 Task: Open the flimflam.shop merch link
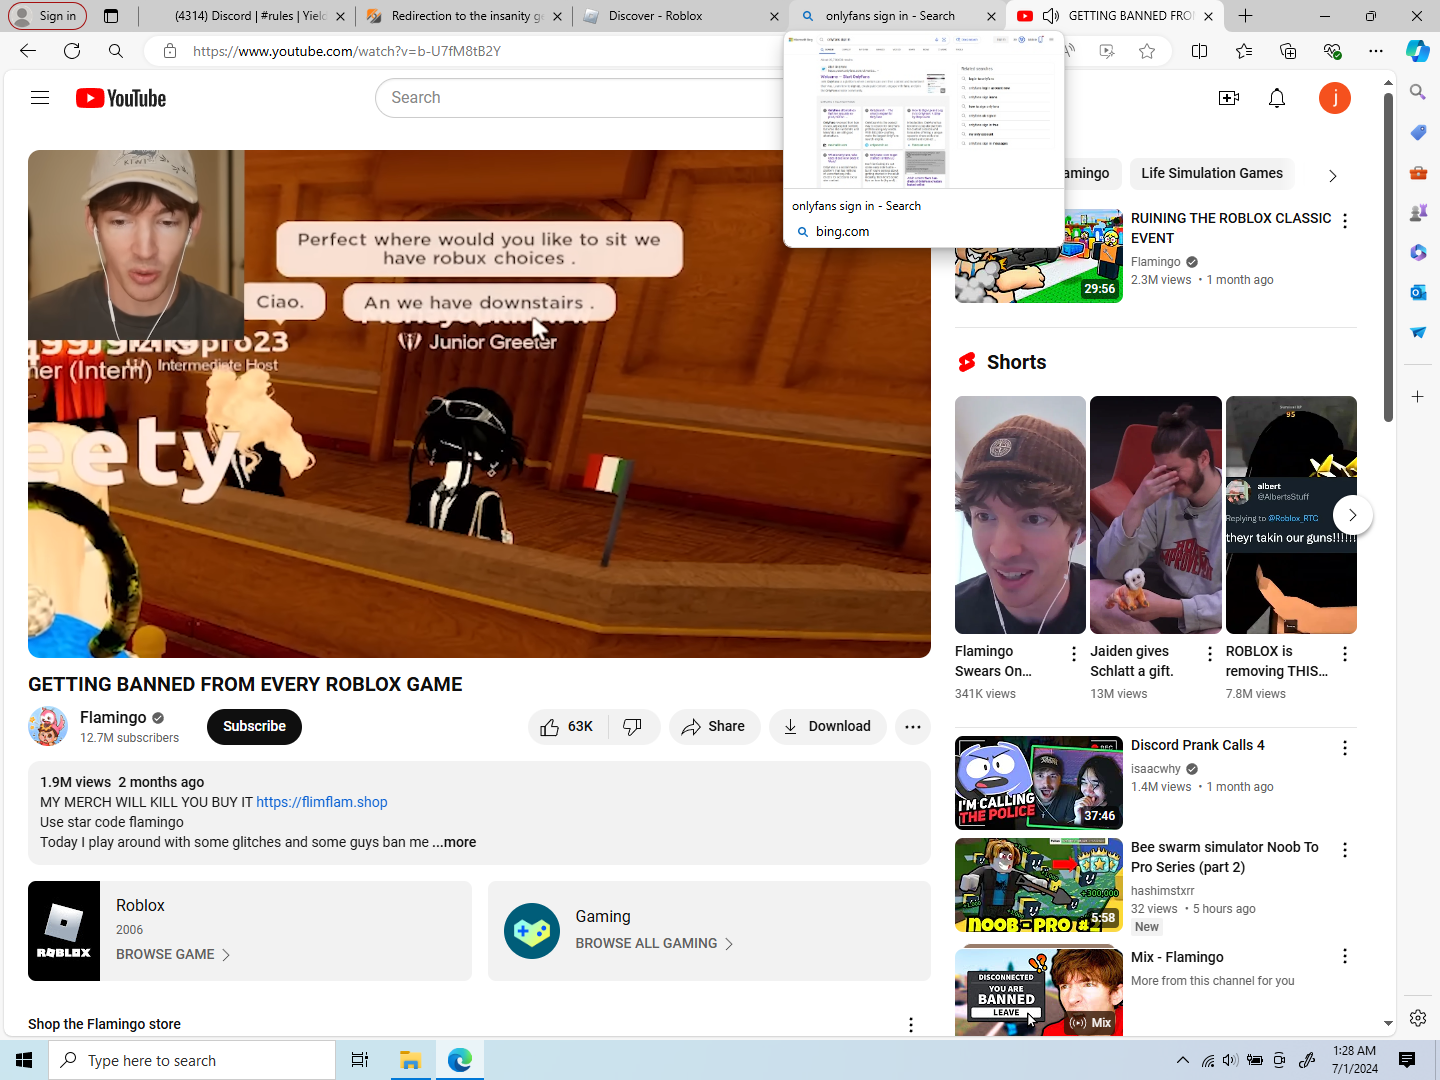click(x=322, y=802)
